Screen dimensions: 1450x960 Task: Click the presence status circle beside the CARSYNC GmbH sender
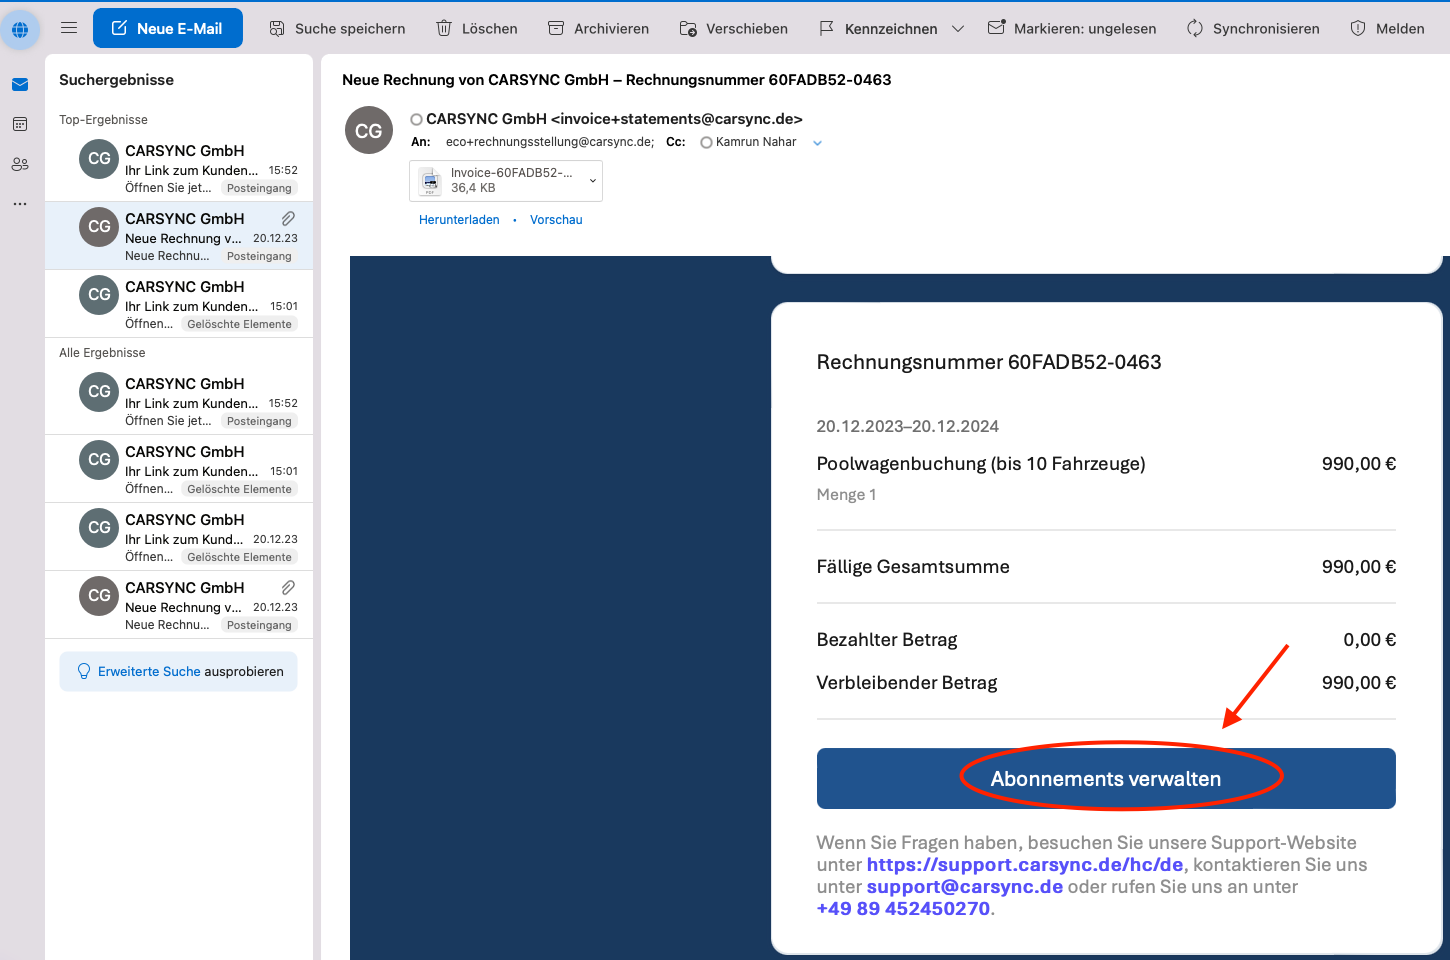[417, 120]
